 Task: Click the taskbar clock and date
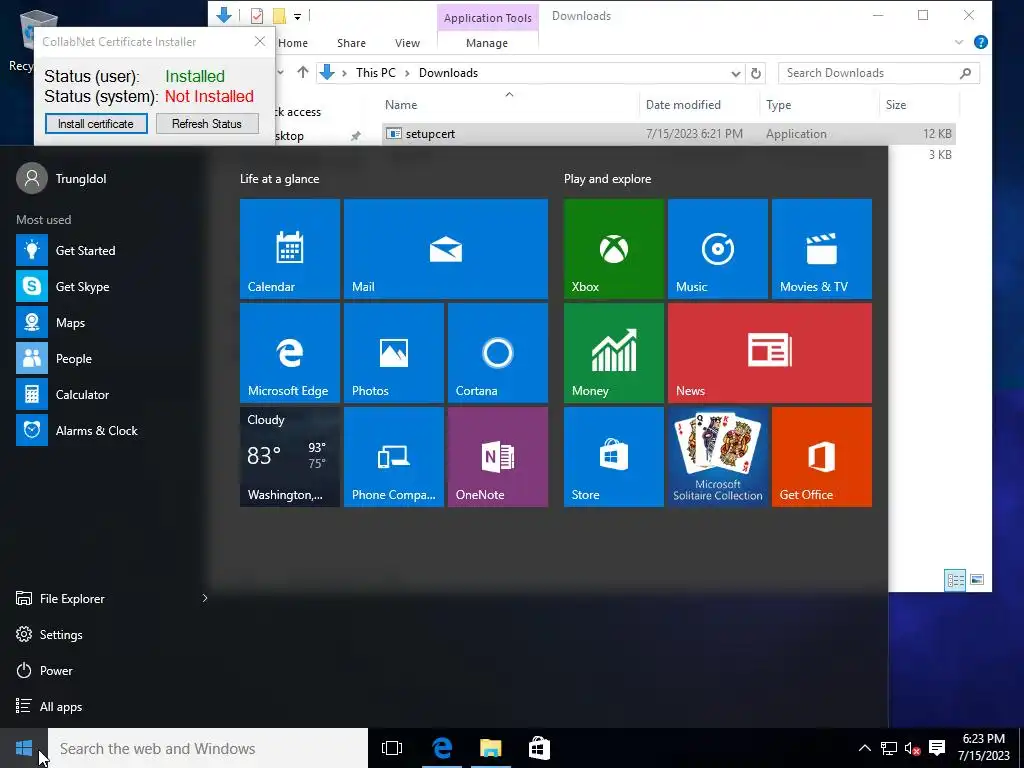pos(984,748)
